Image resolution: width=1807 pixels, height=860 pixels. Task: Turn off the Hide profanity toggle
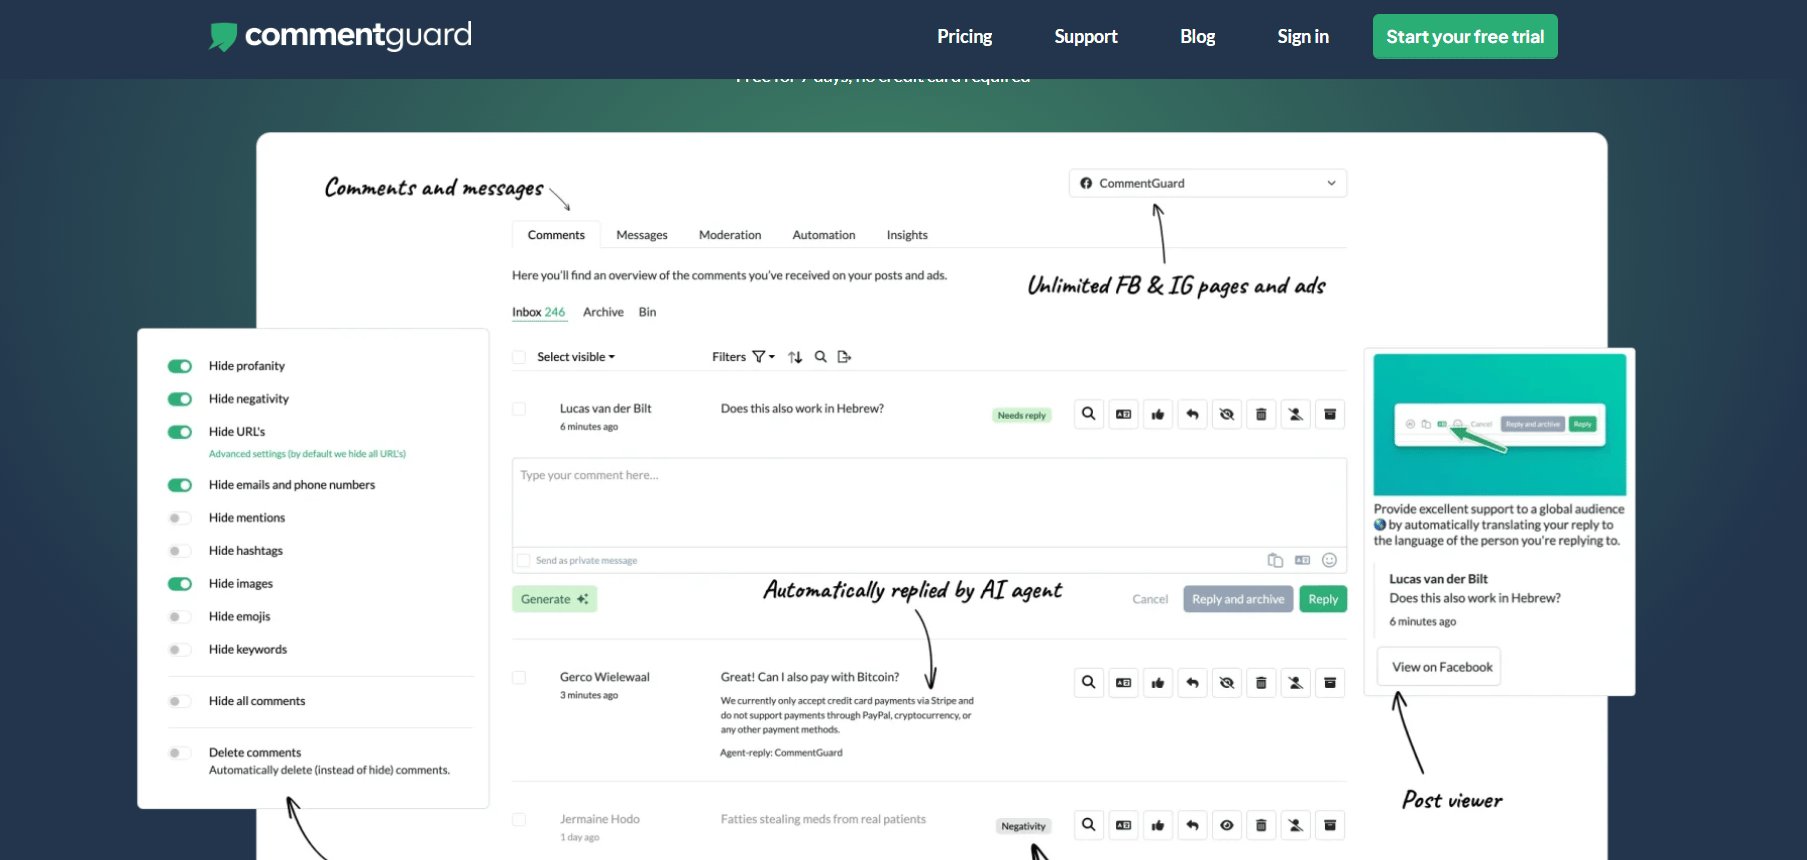(180, 366)
